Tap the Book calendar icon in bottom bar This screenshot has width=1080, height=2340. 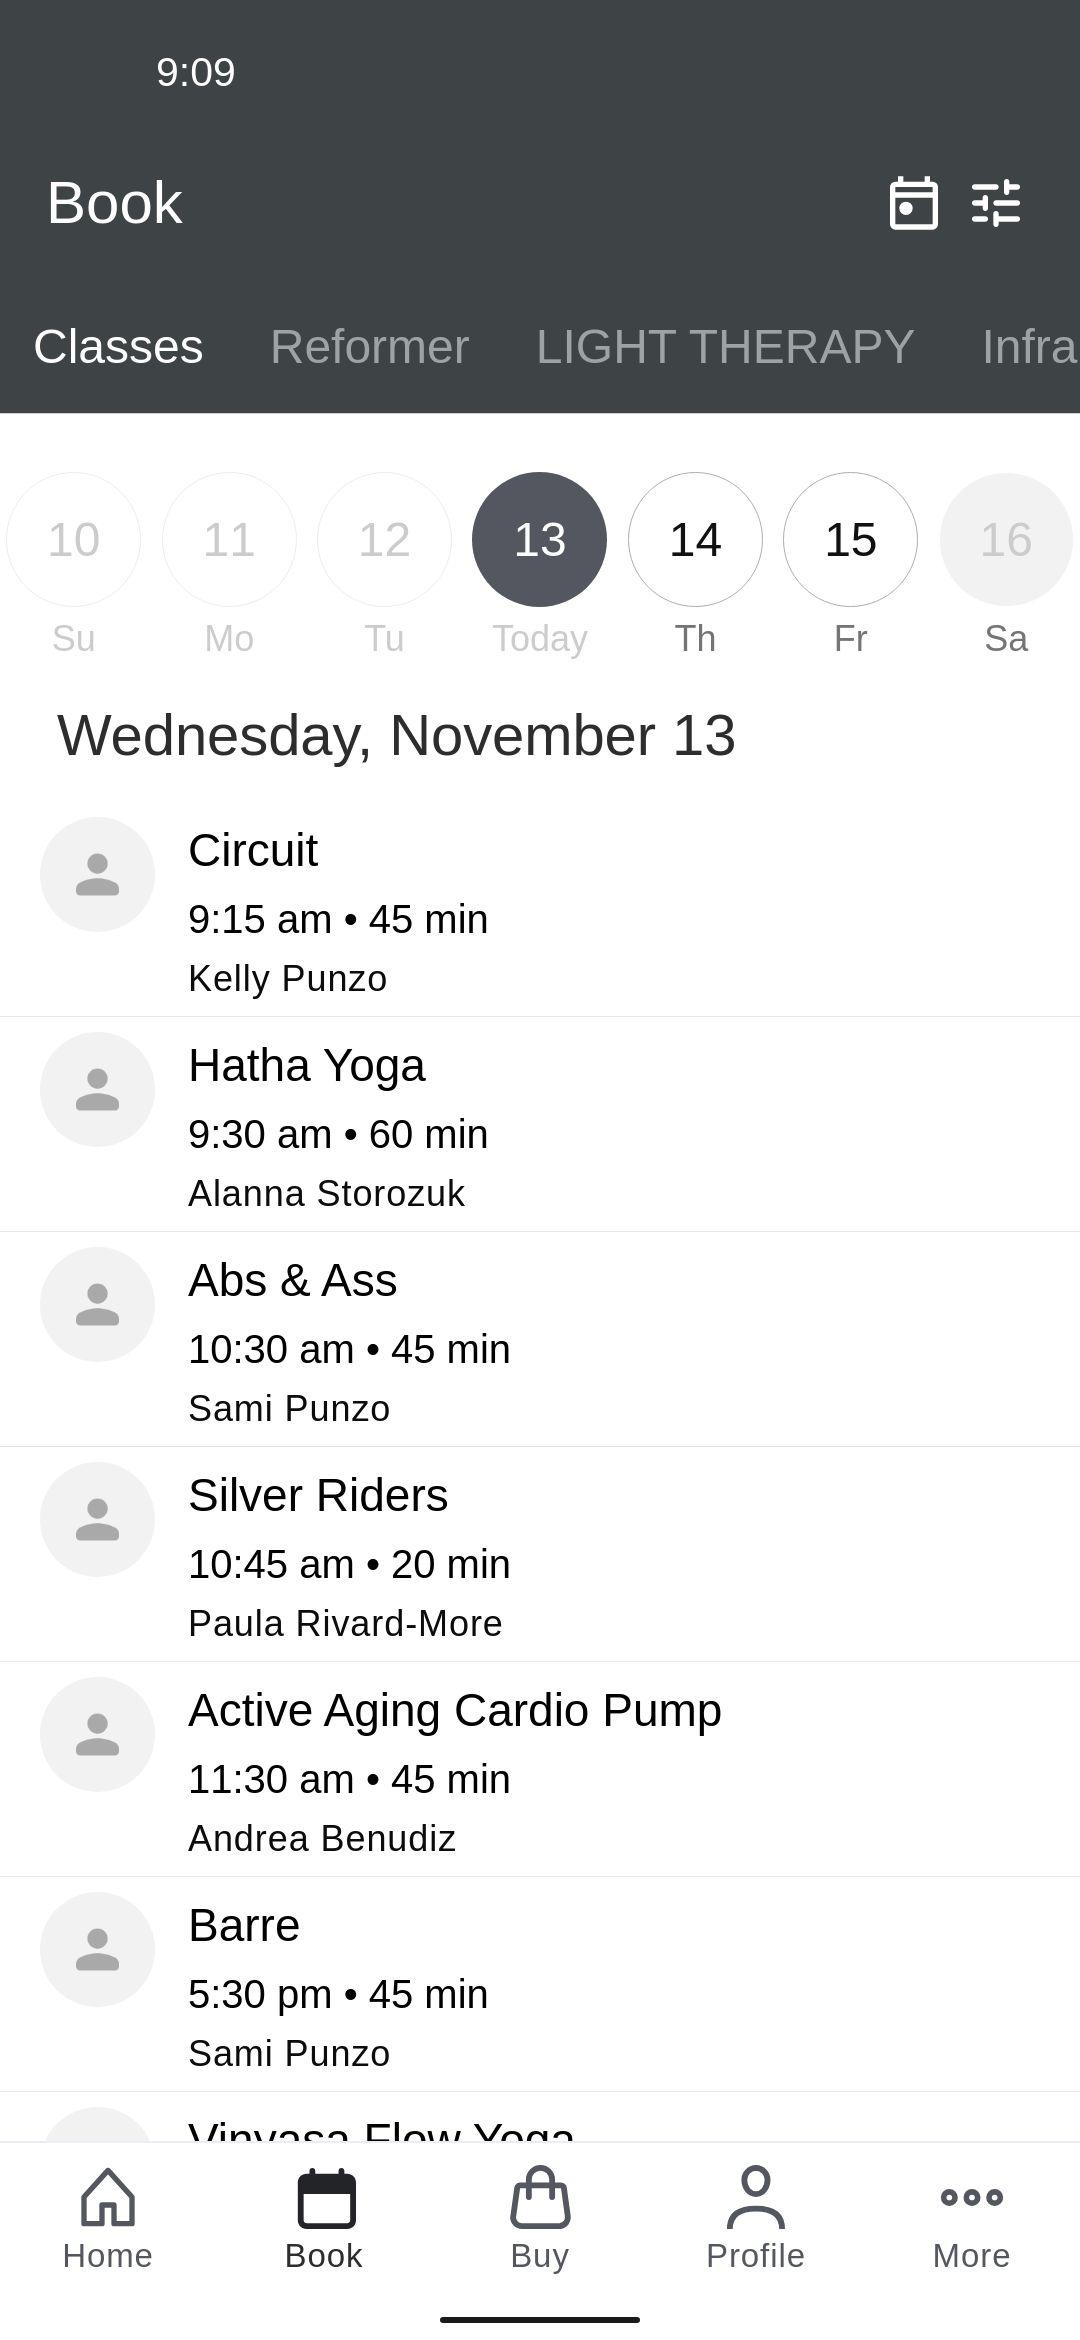(325, 2198)
